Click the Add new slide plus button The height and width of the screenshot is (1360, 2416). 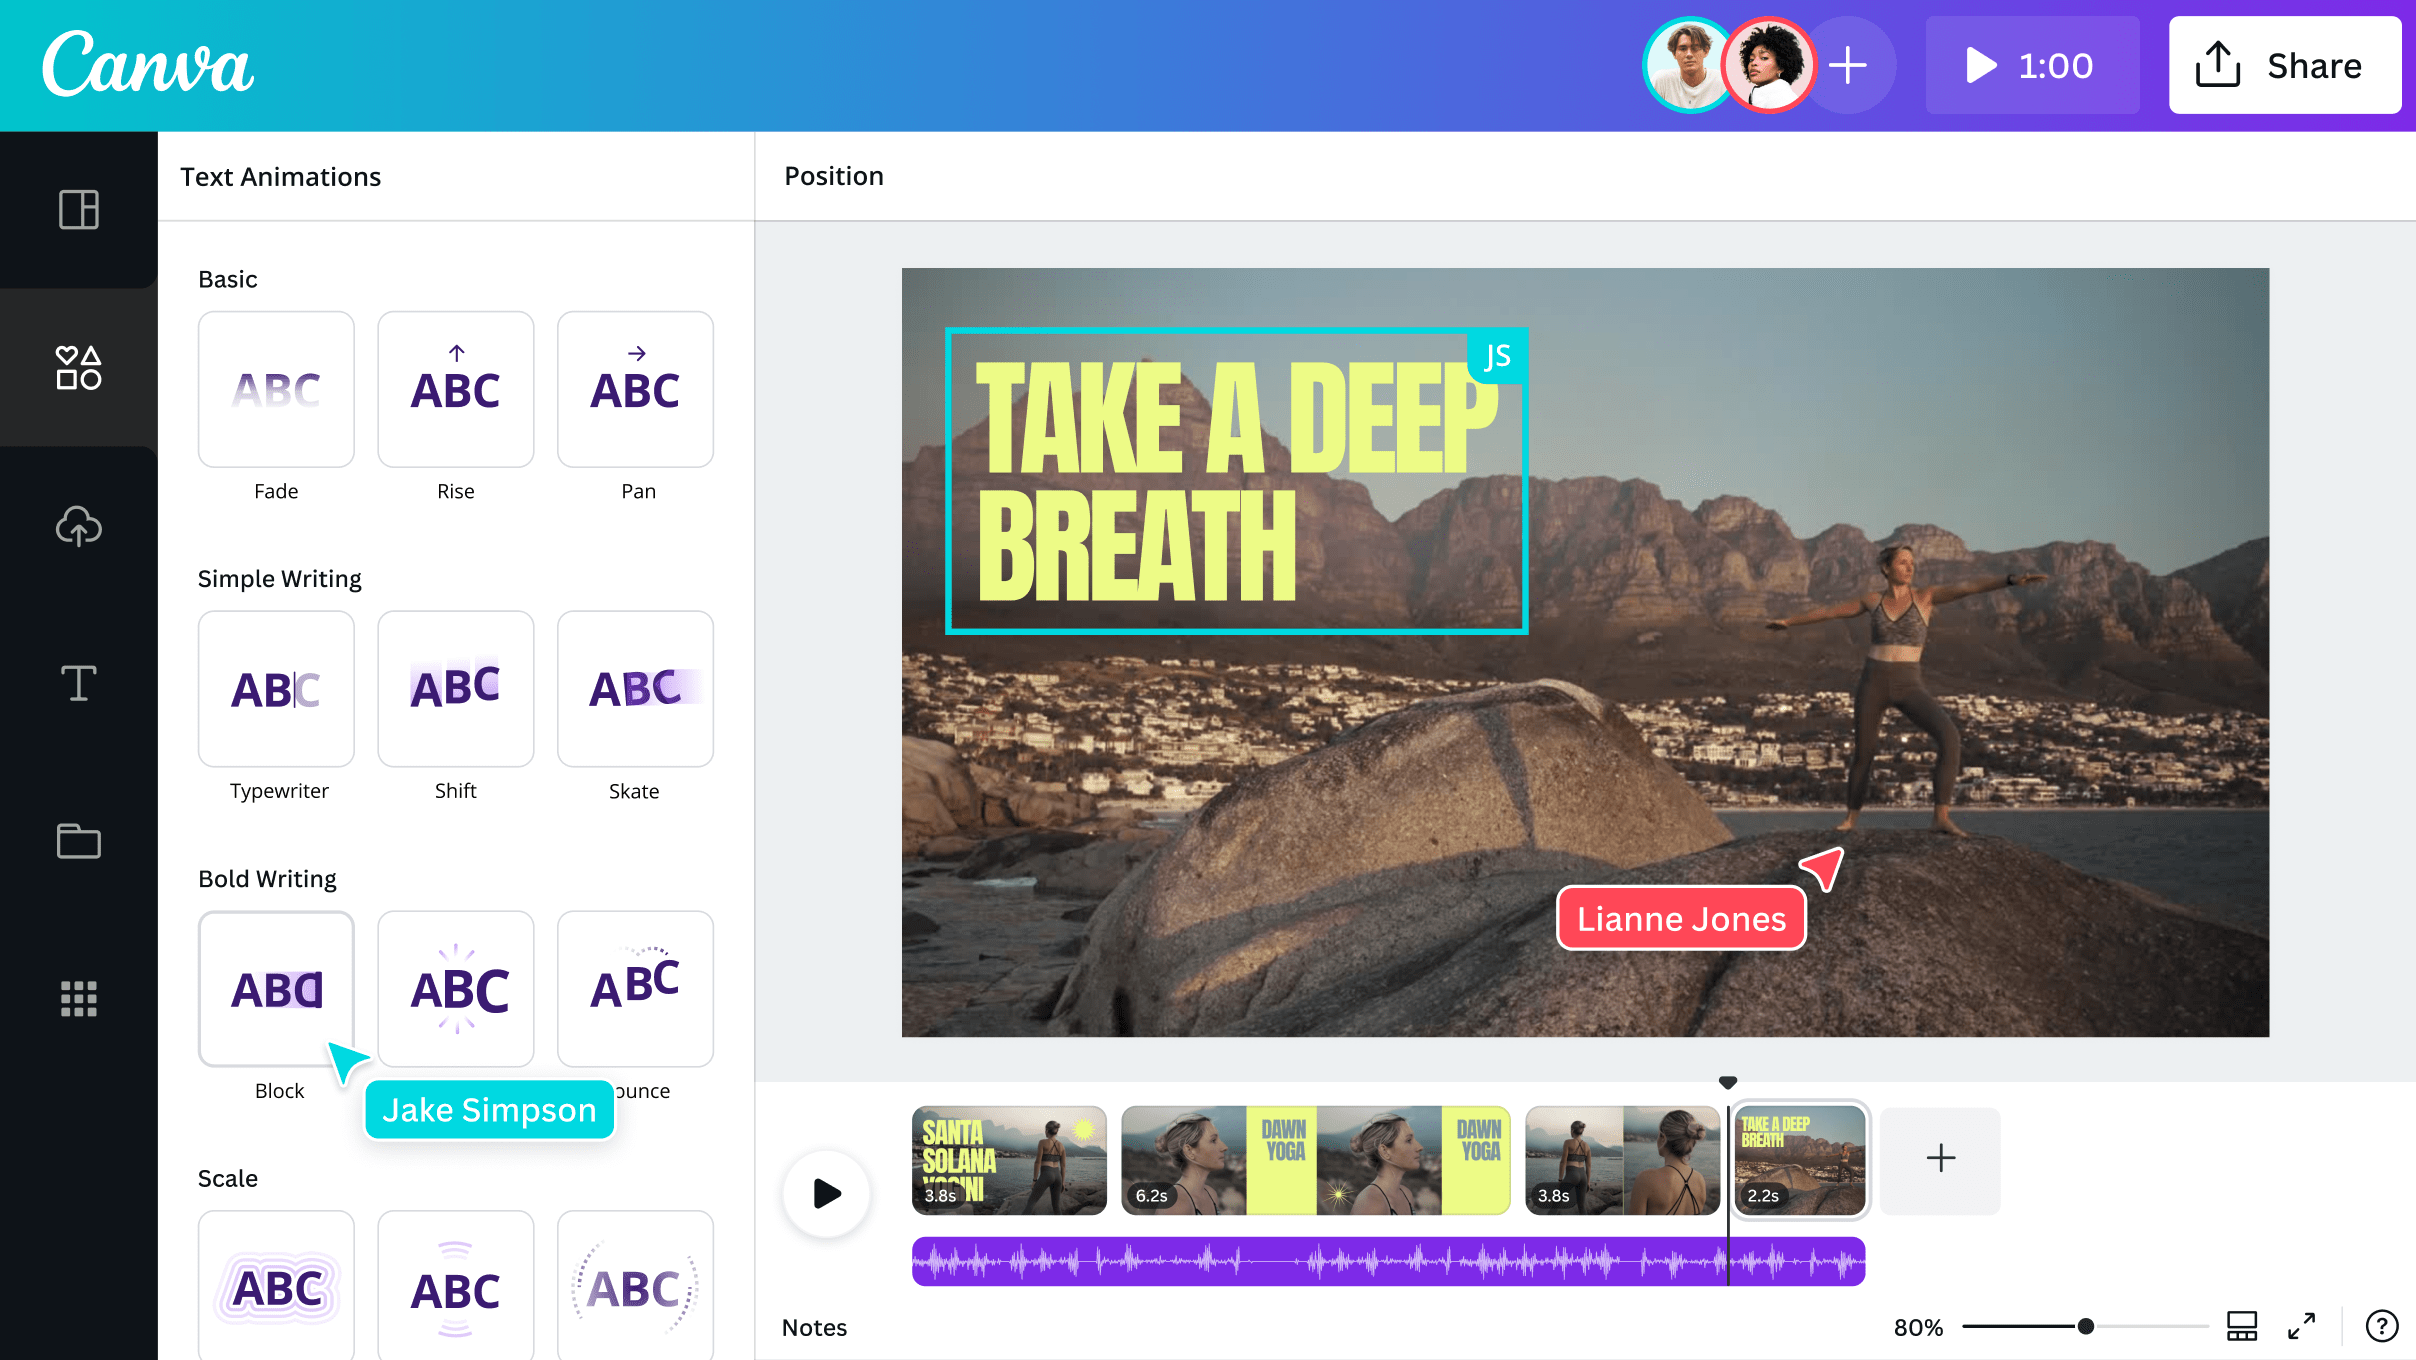coord(1936,1156)
